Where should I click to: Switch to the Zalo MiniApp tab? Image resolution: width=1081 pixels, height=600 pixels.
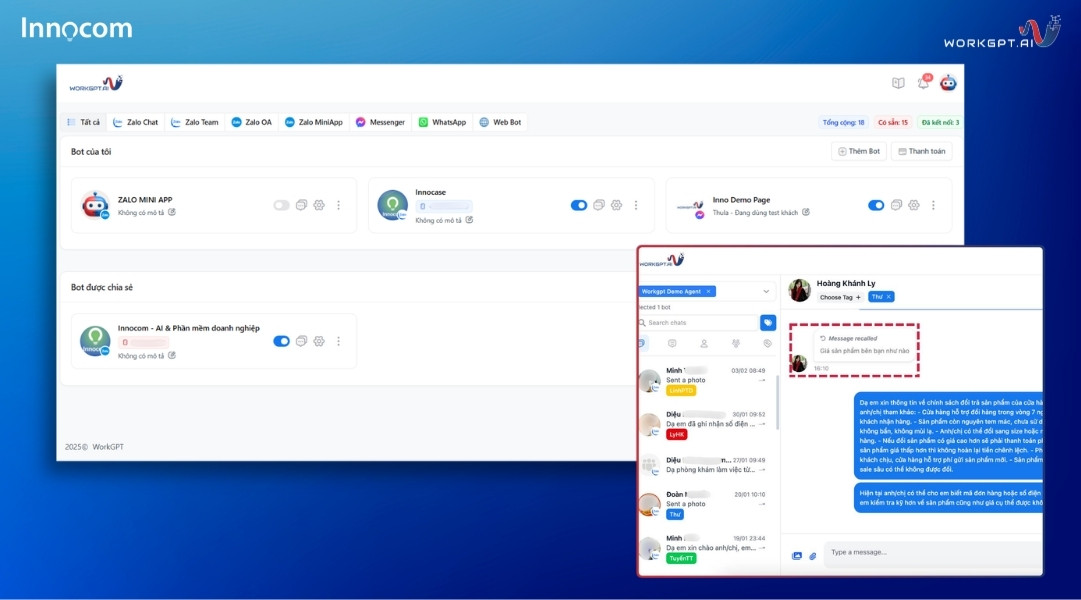tap(314, 122)
